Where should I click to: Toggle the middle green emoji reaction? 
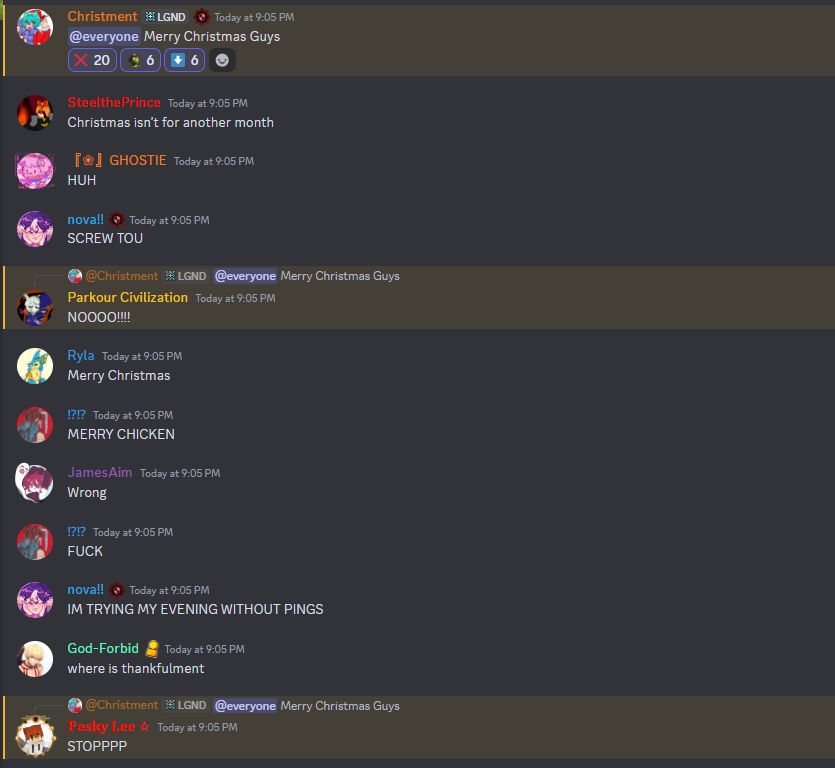click(141, 60)
